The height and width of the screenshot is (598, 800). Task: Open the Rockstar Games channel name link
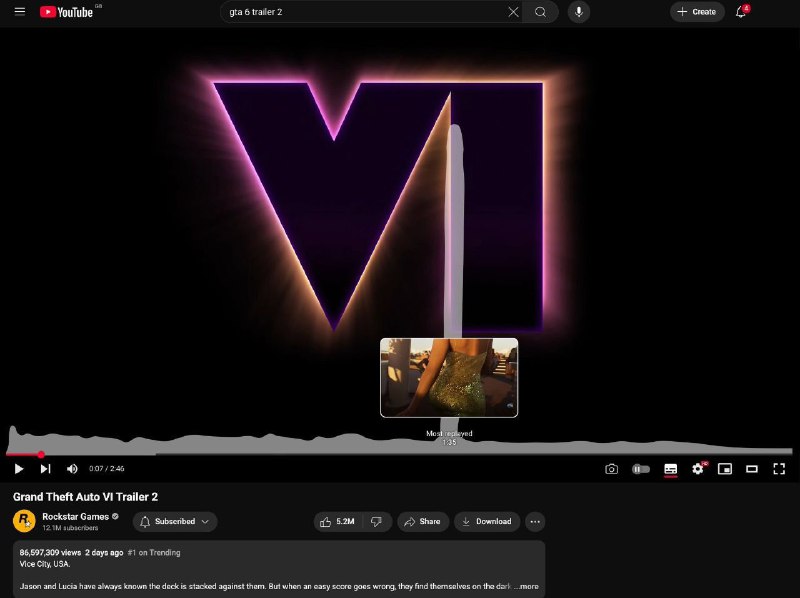pyautogui.click(x=76, y=516)
